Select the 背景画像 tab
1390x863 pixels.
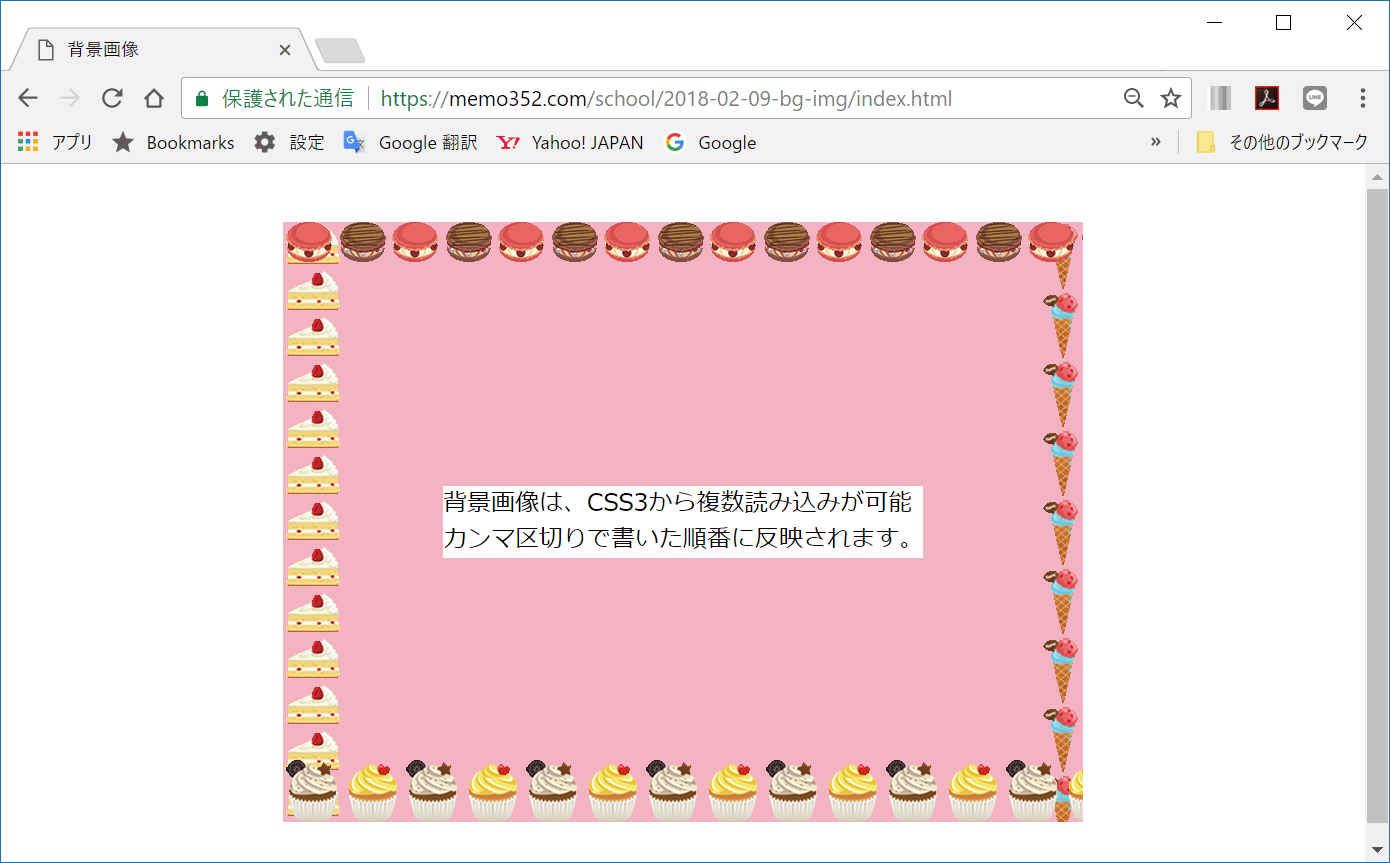coord(150,50)
